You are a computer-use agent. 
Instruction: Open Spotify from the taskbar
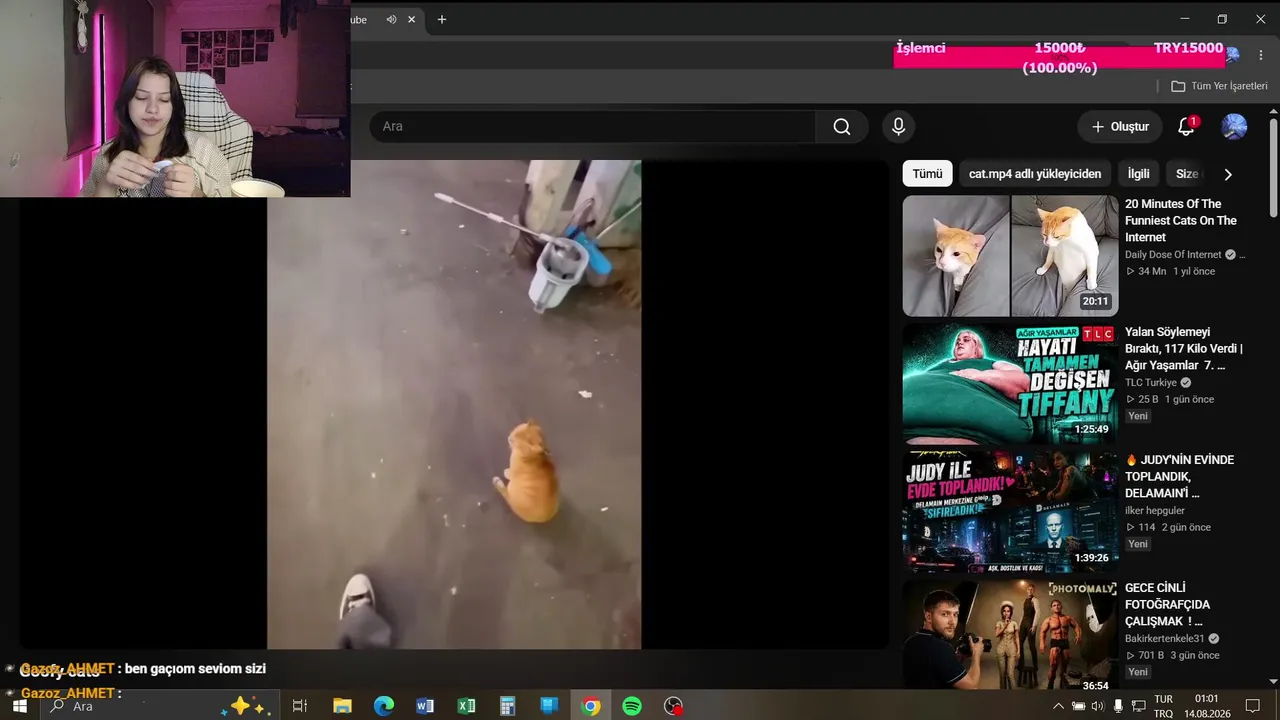(x=632, y=706)
